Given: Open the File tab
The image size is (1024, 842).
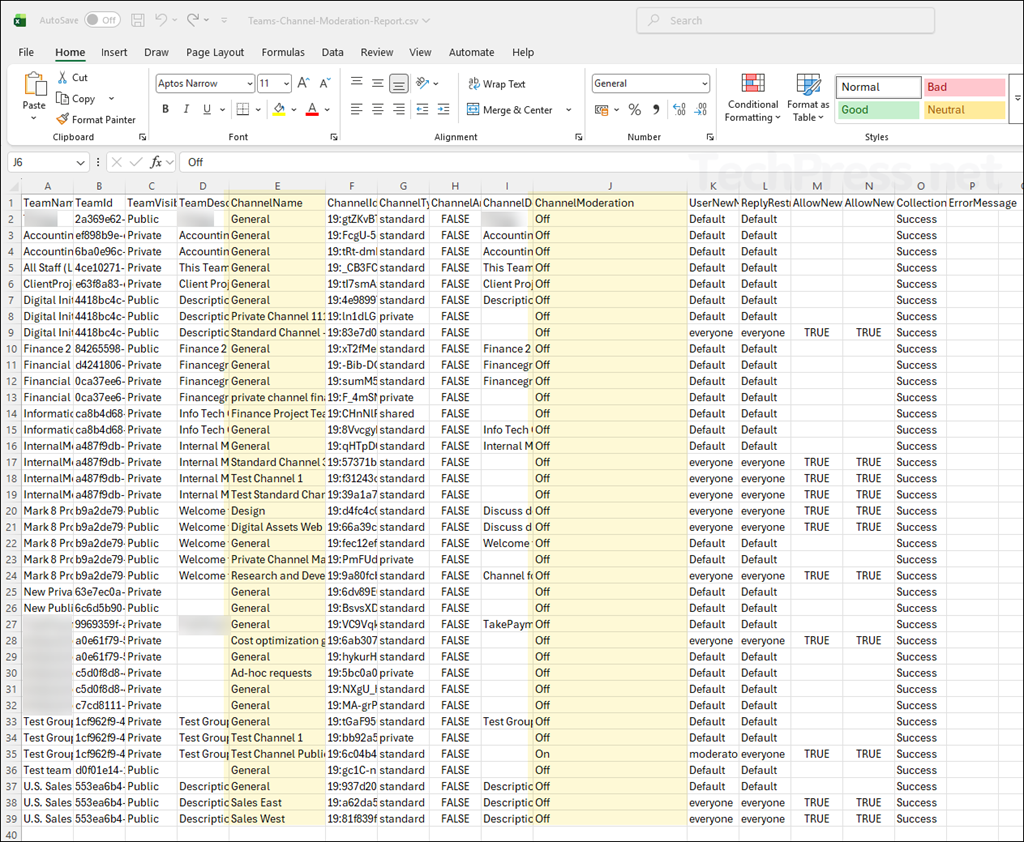Looking at the screenshot, I should point(26,52).
